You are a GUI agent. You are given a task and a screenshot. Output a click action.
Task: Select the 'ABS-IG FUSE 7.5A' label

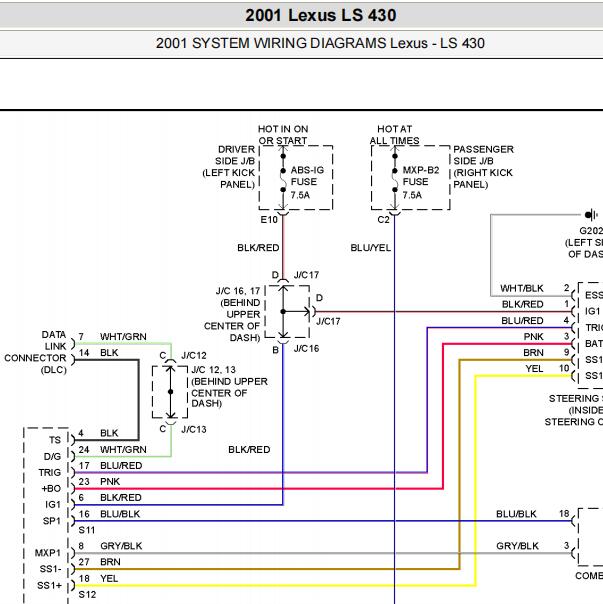coord(307,183)
